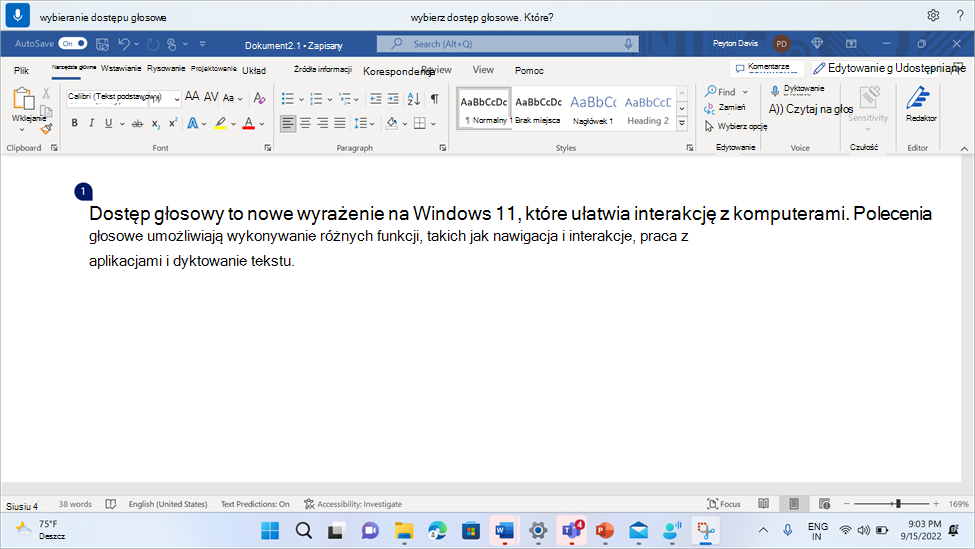This screenshot has height=549, width=975.
Task: Open voice access help question mark
Action: [960, 16]
